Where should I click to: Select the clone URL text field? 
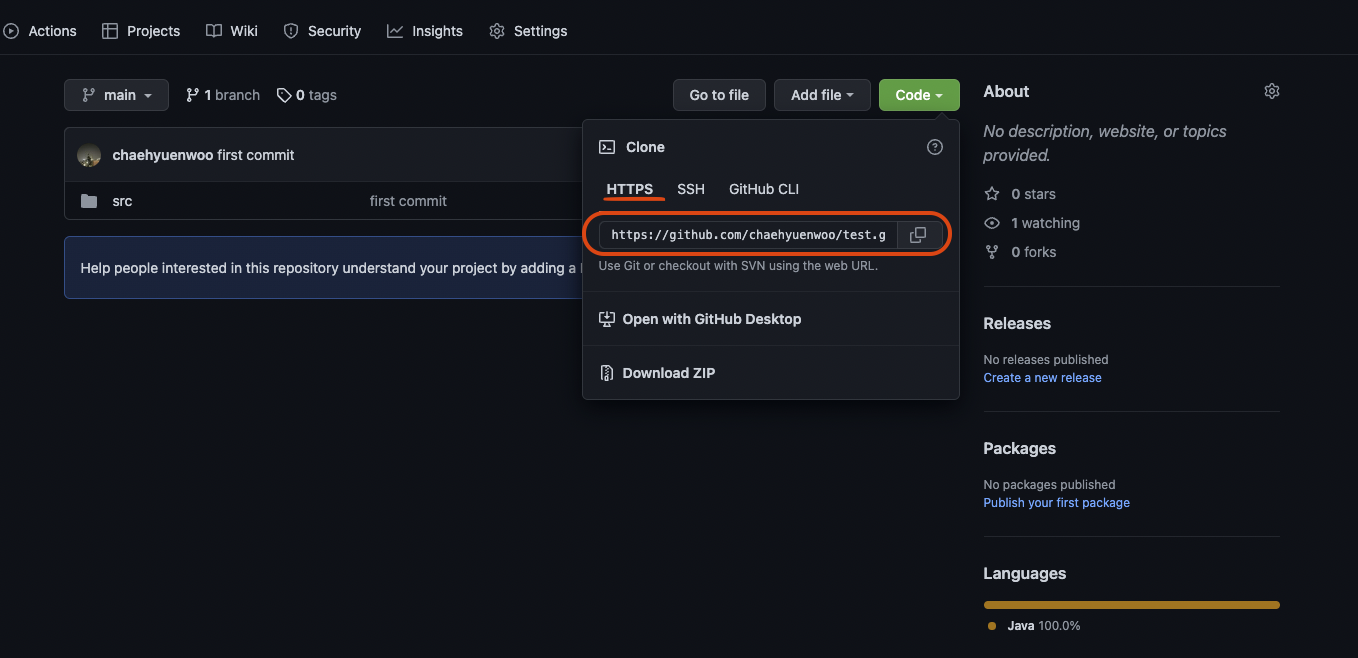pos(748,234)
